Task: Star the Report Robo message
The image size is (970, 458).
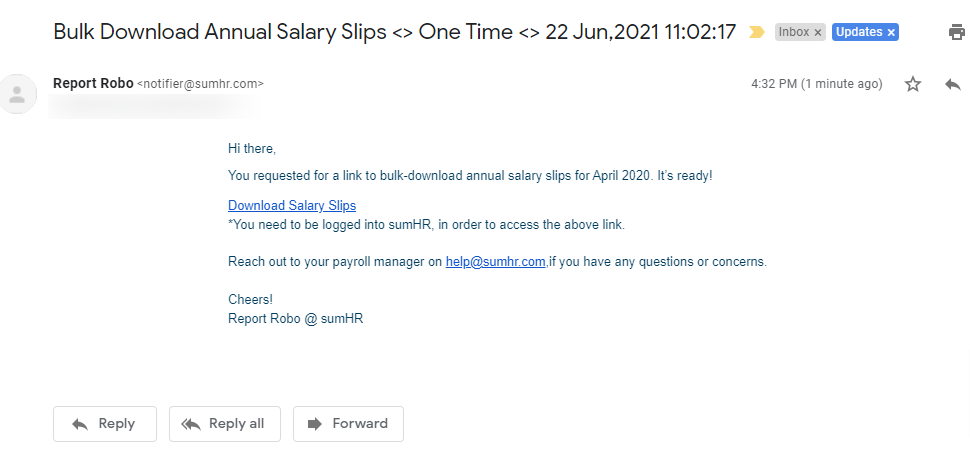Action: pos(913,84)
